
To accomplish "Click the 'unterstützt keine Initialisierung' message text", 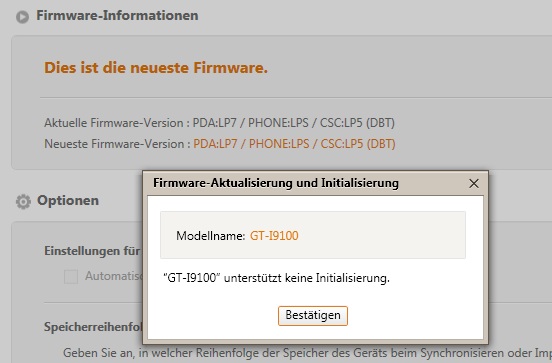I will [307, 278].
